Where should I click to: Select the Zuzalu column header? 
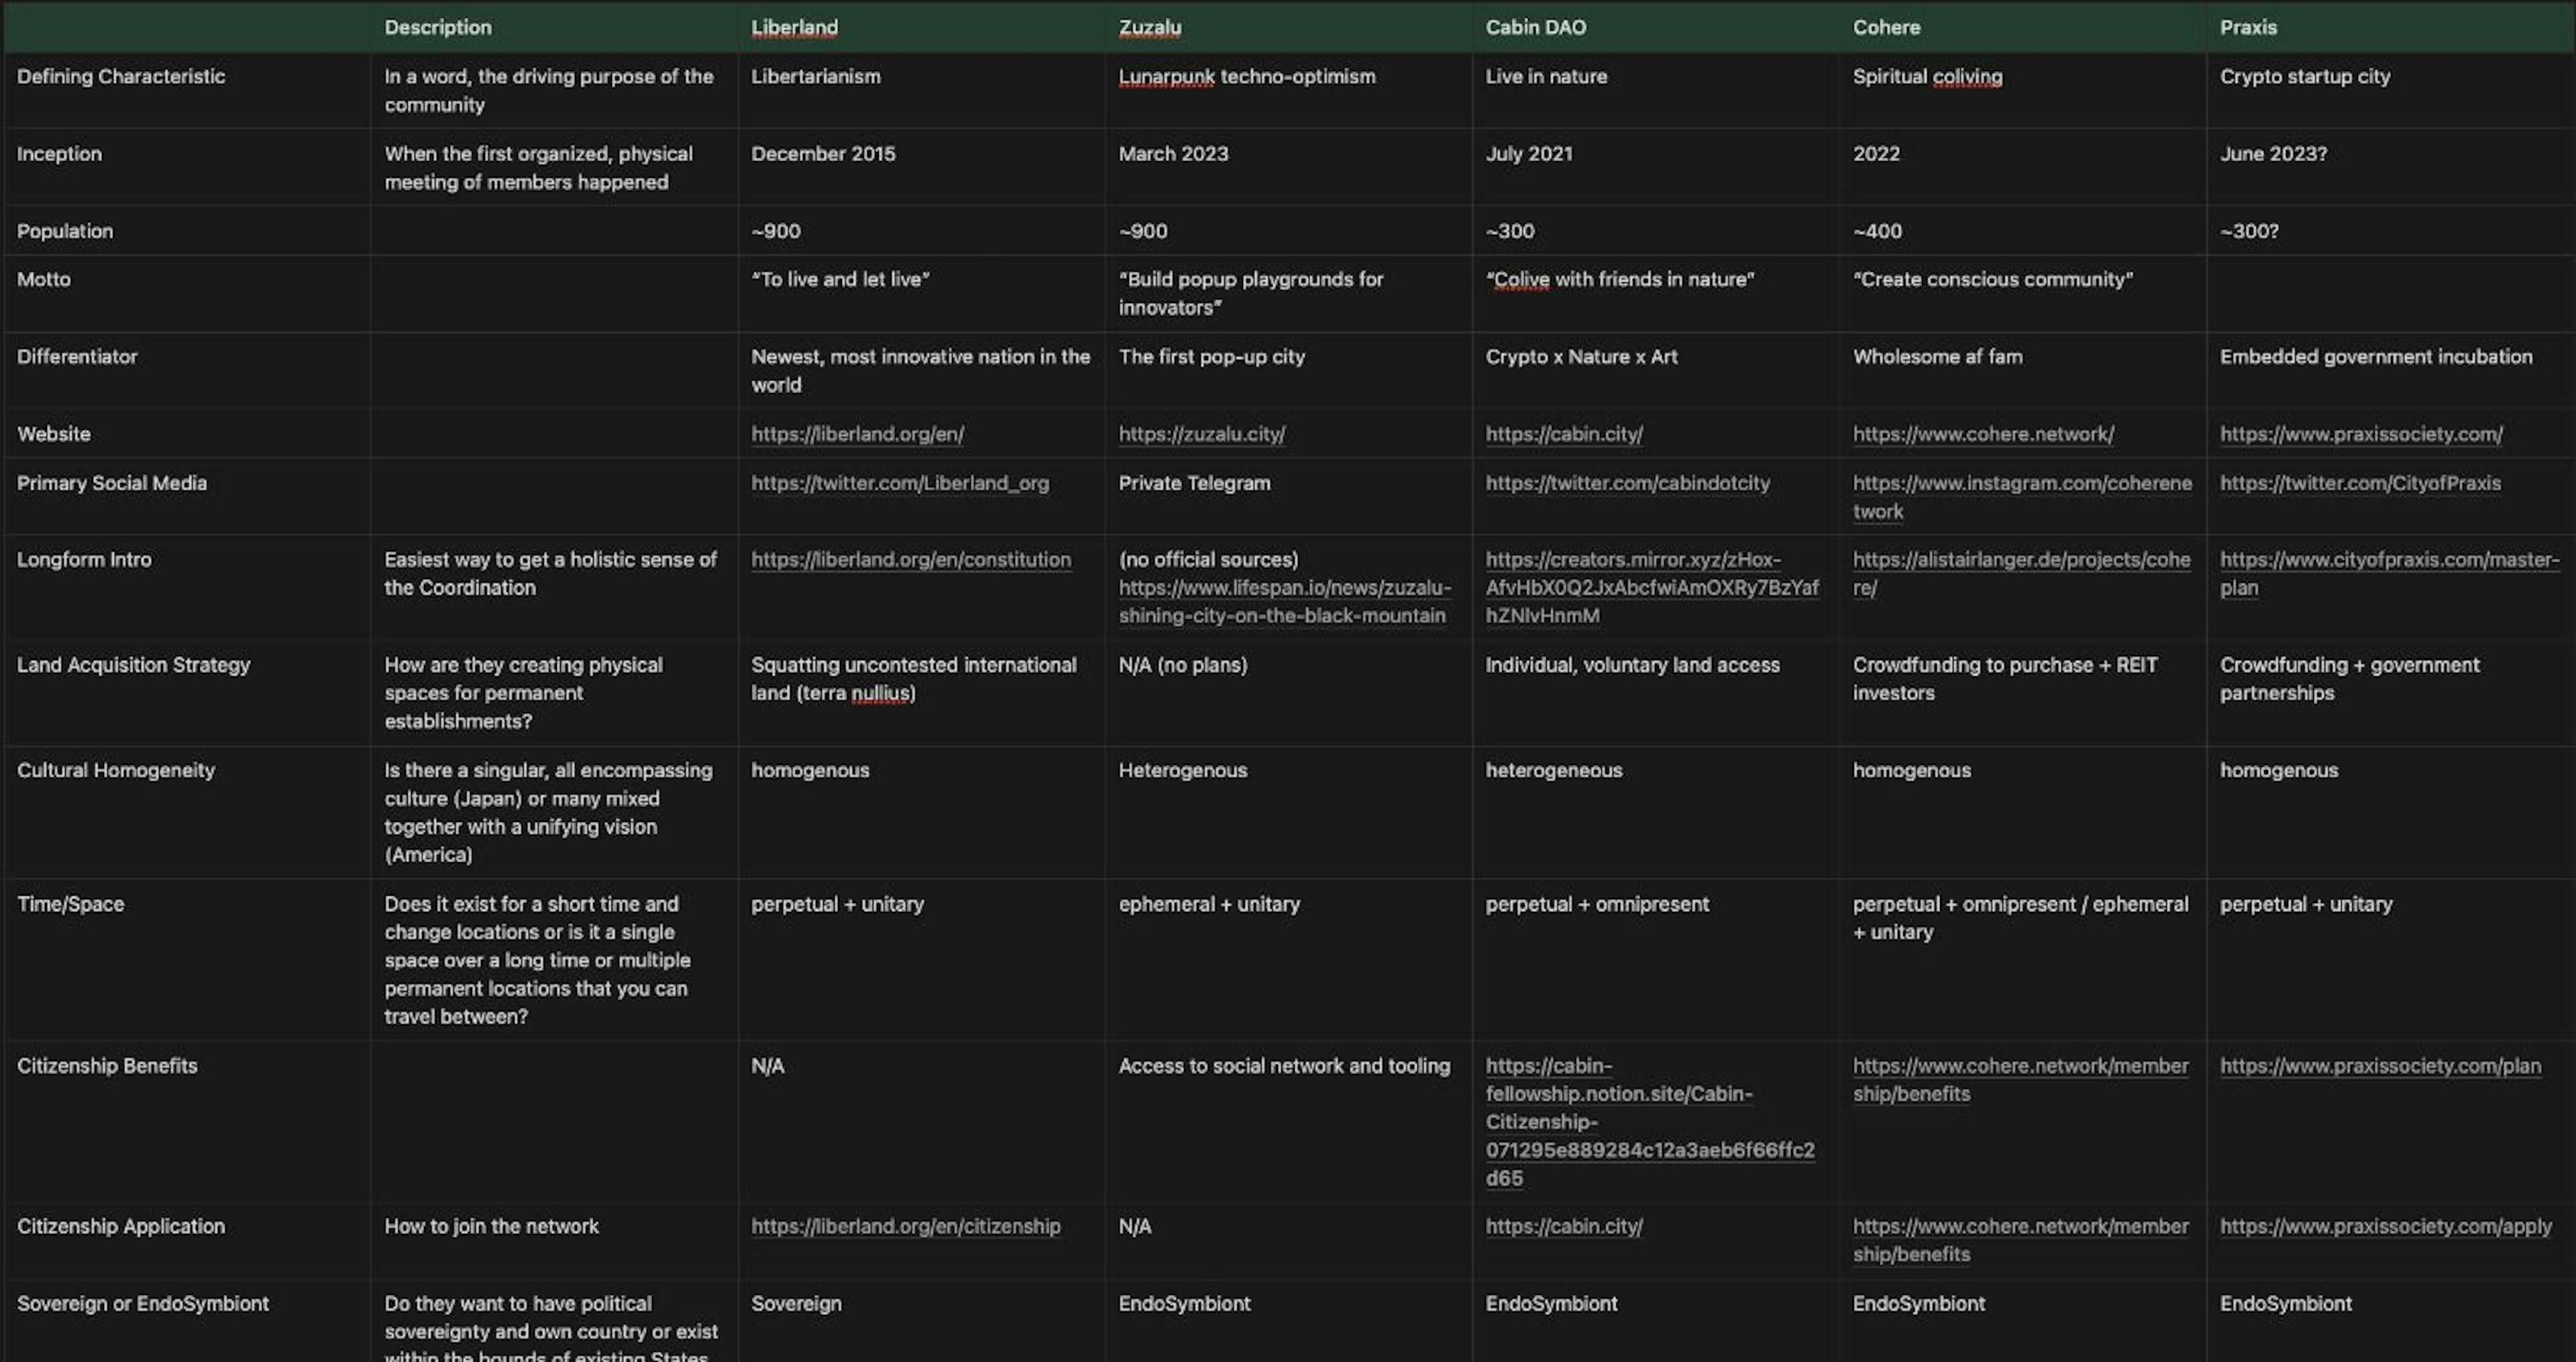[x=1149, y=27]
